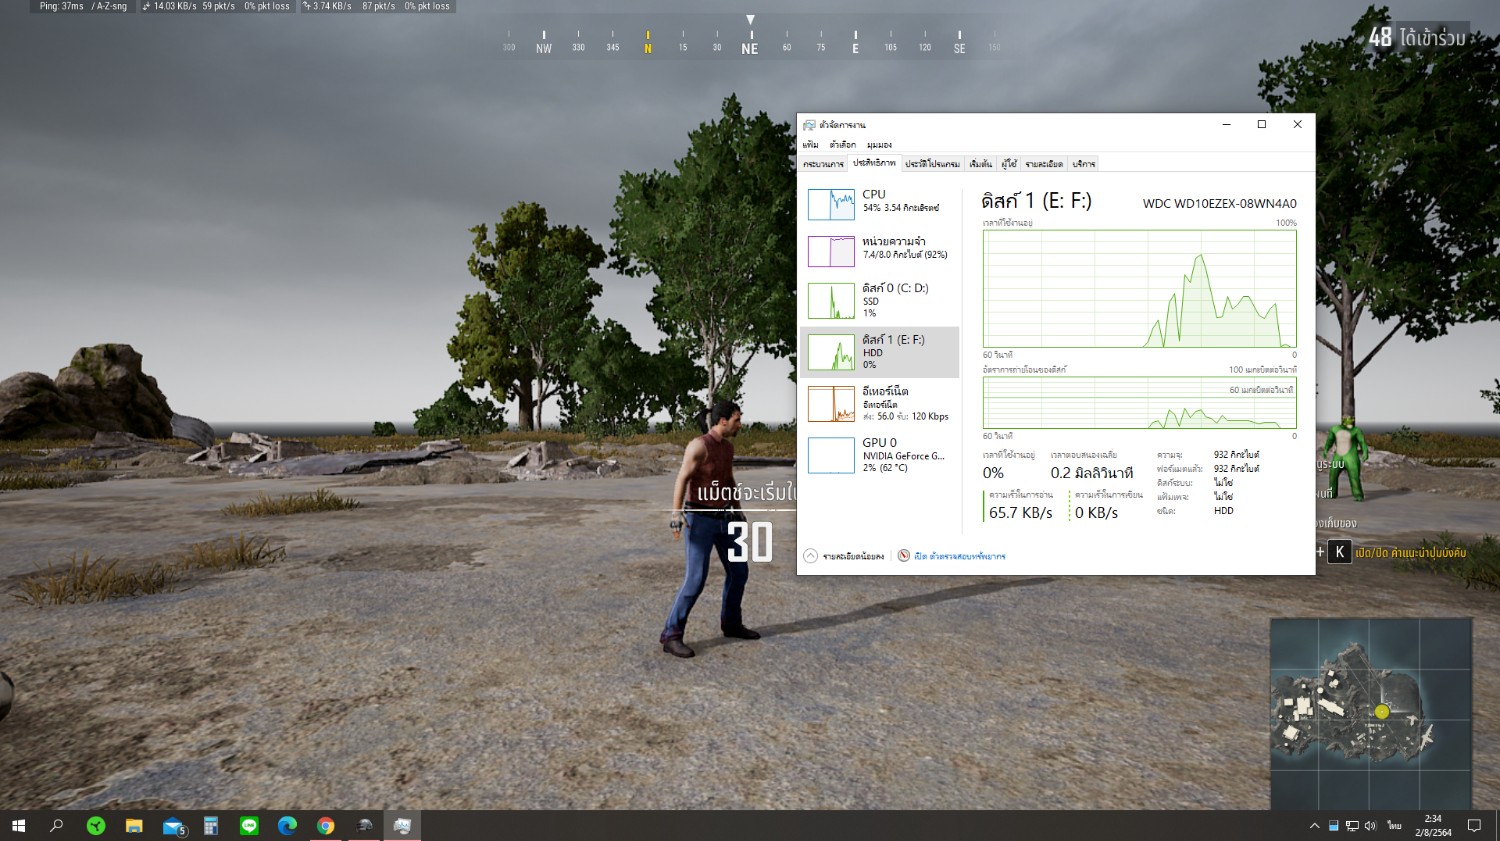Click the disk transfer rate graph
Screen dimensions: 1500x841
click(x=1140, y=403)
